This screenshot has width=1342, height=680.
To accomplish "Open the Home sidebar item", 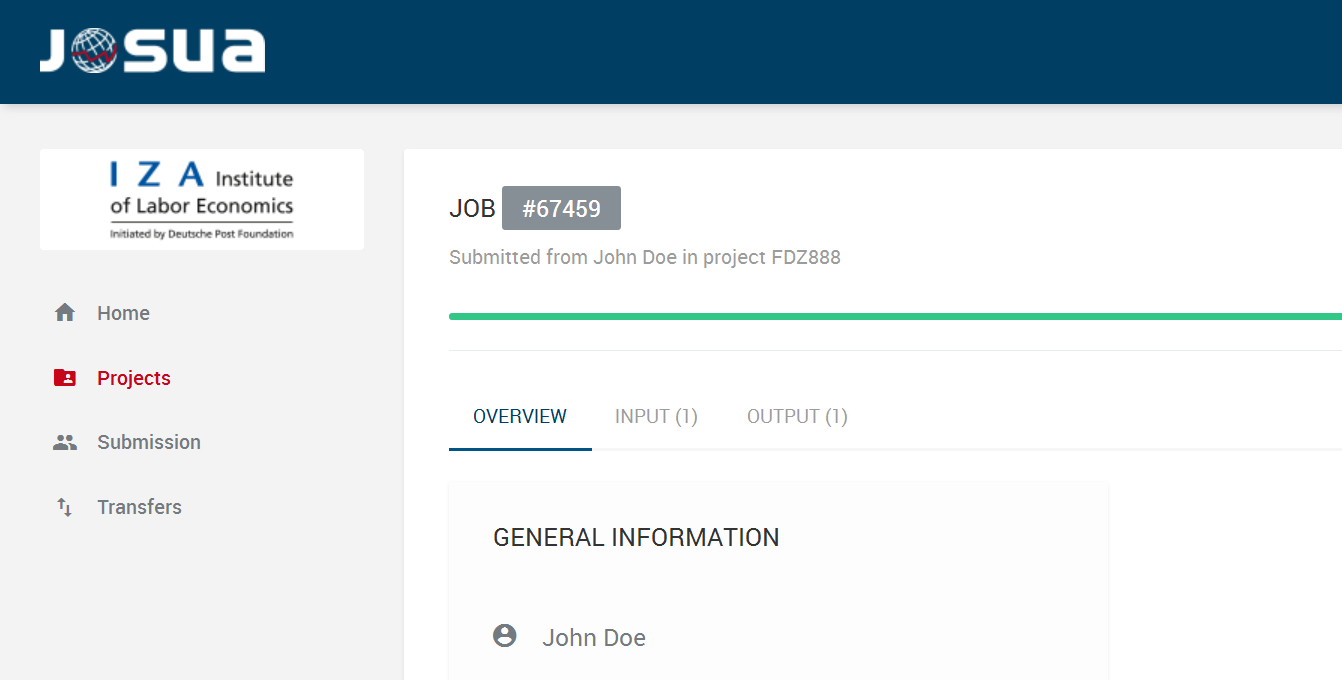I will (123, 313).
